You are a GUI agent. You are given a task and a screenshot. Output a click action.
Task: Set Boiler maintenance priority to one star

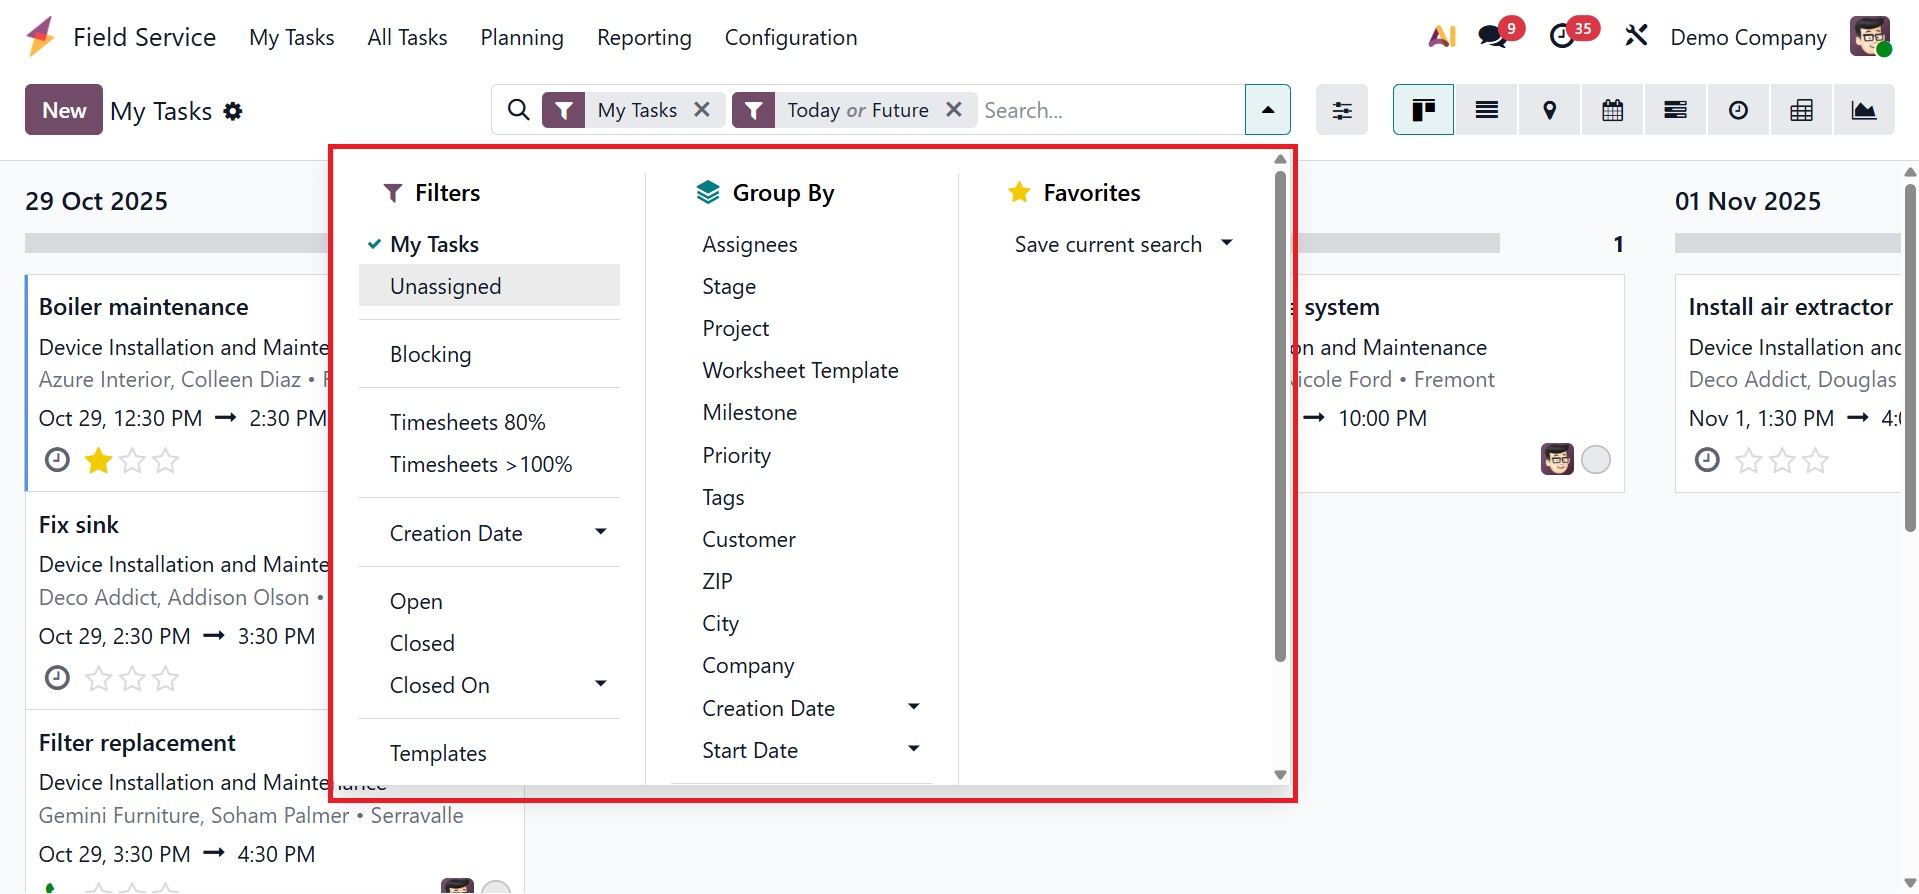[x=98, y=461]
